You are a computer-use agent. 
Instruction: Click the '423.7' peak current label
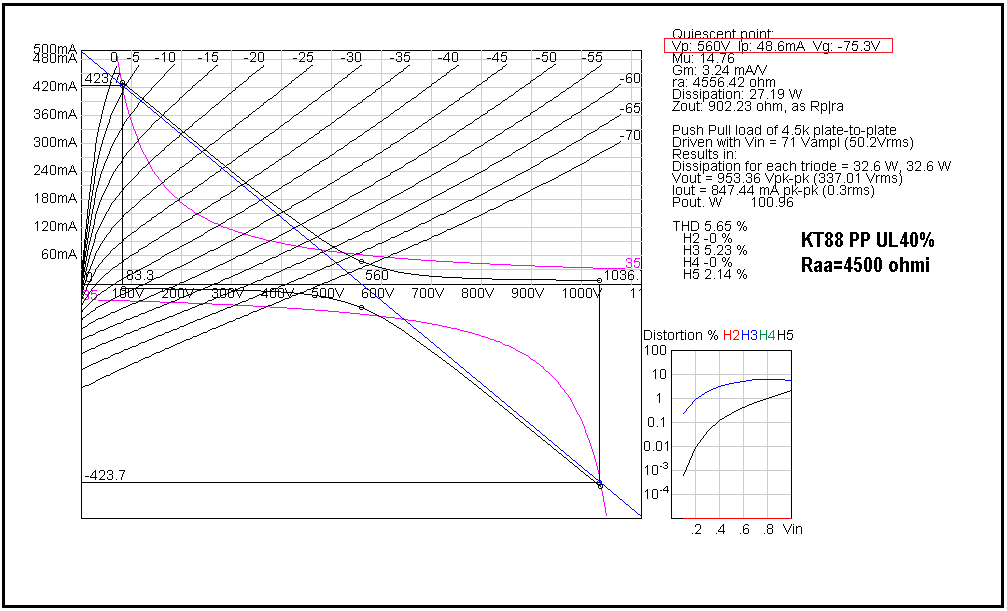pyautogui.click(x=101, y=80)
